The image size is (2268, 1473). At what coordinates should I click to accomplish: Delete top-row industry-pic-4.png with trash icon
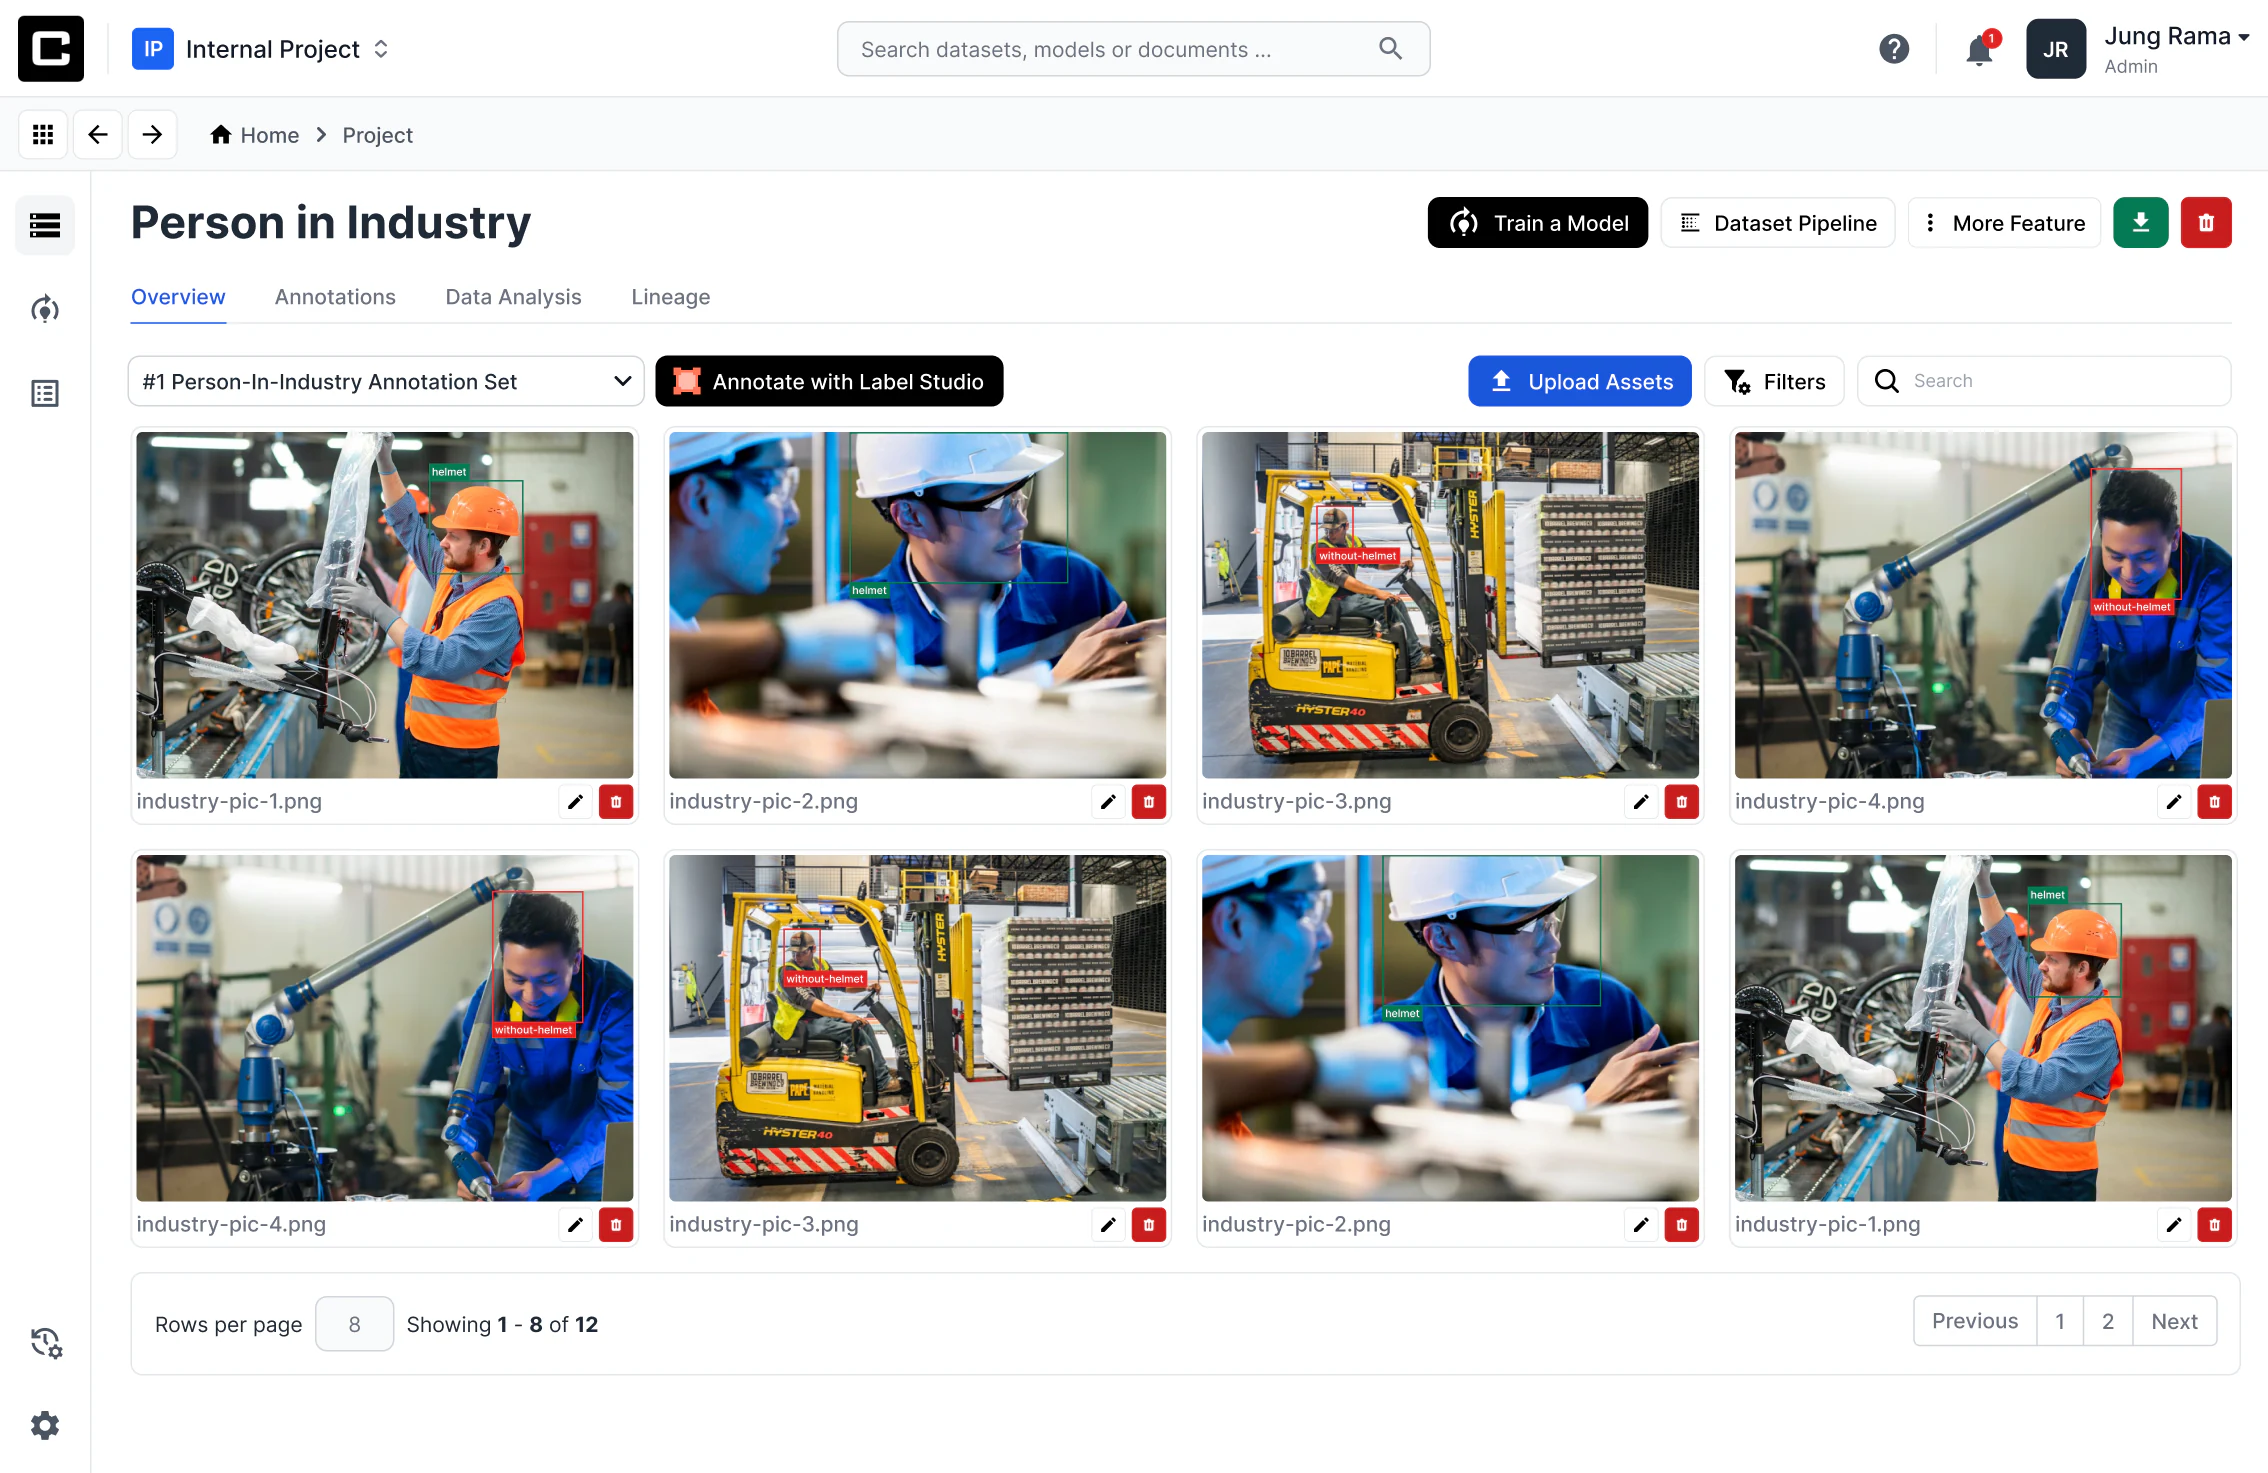(2215, 802)
